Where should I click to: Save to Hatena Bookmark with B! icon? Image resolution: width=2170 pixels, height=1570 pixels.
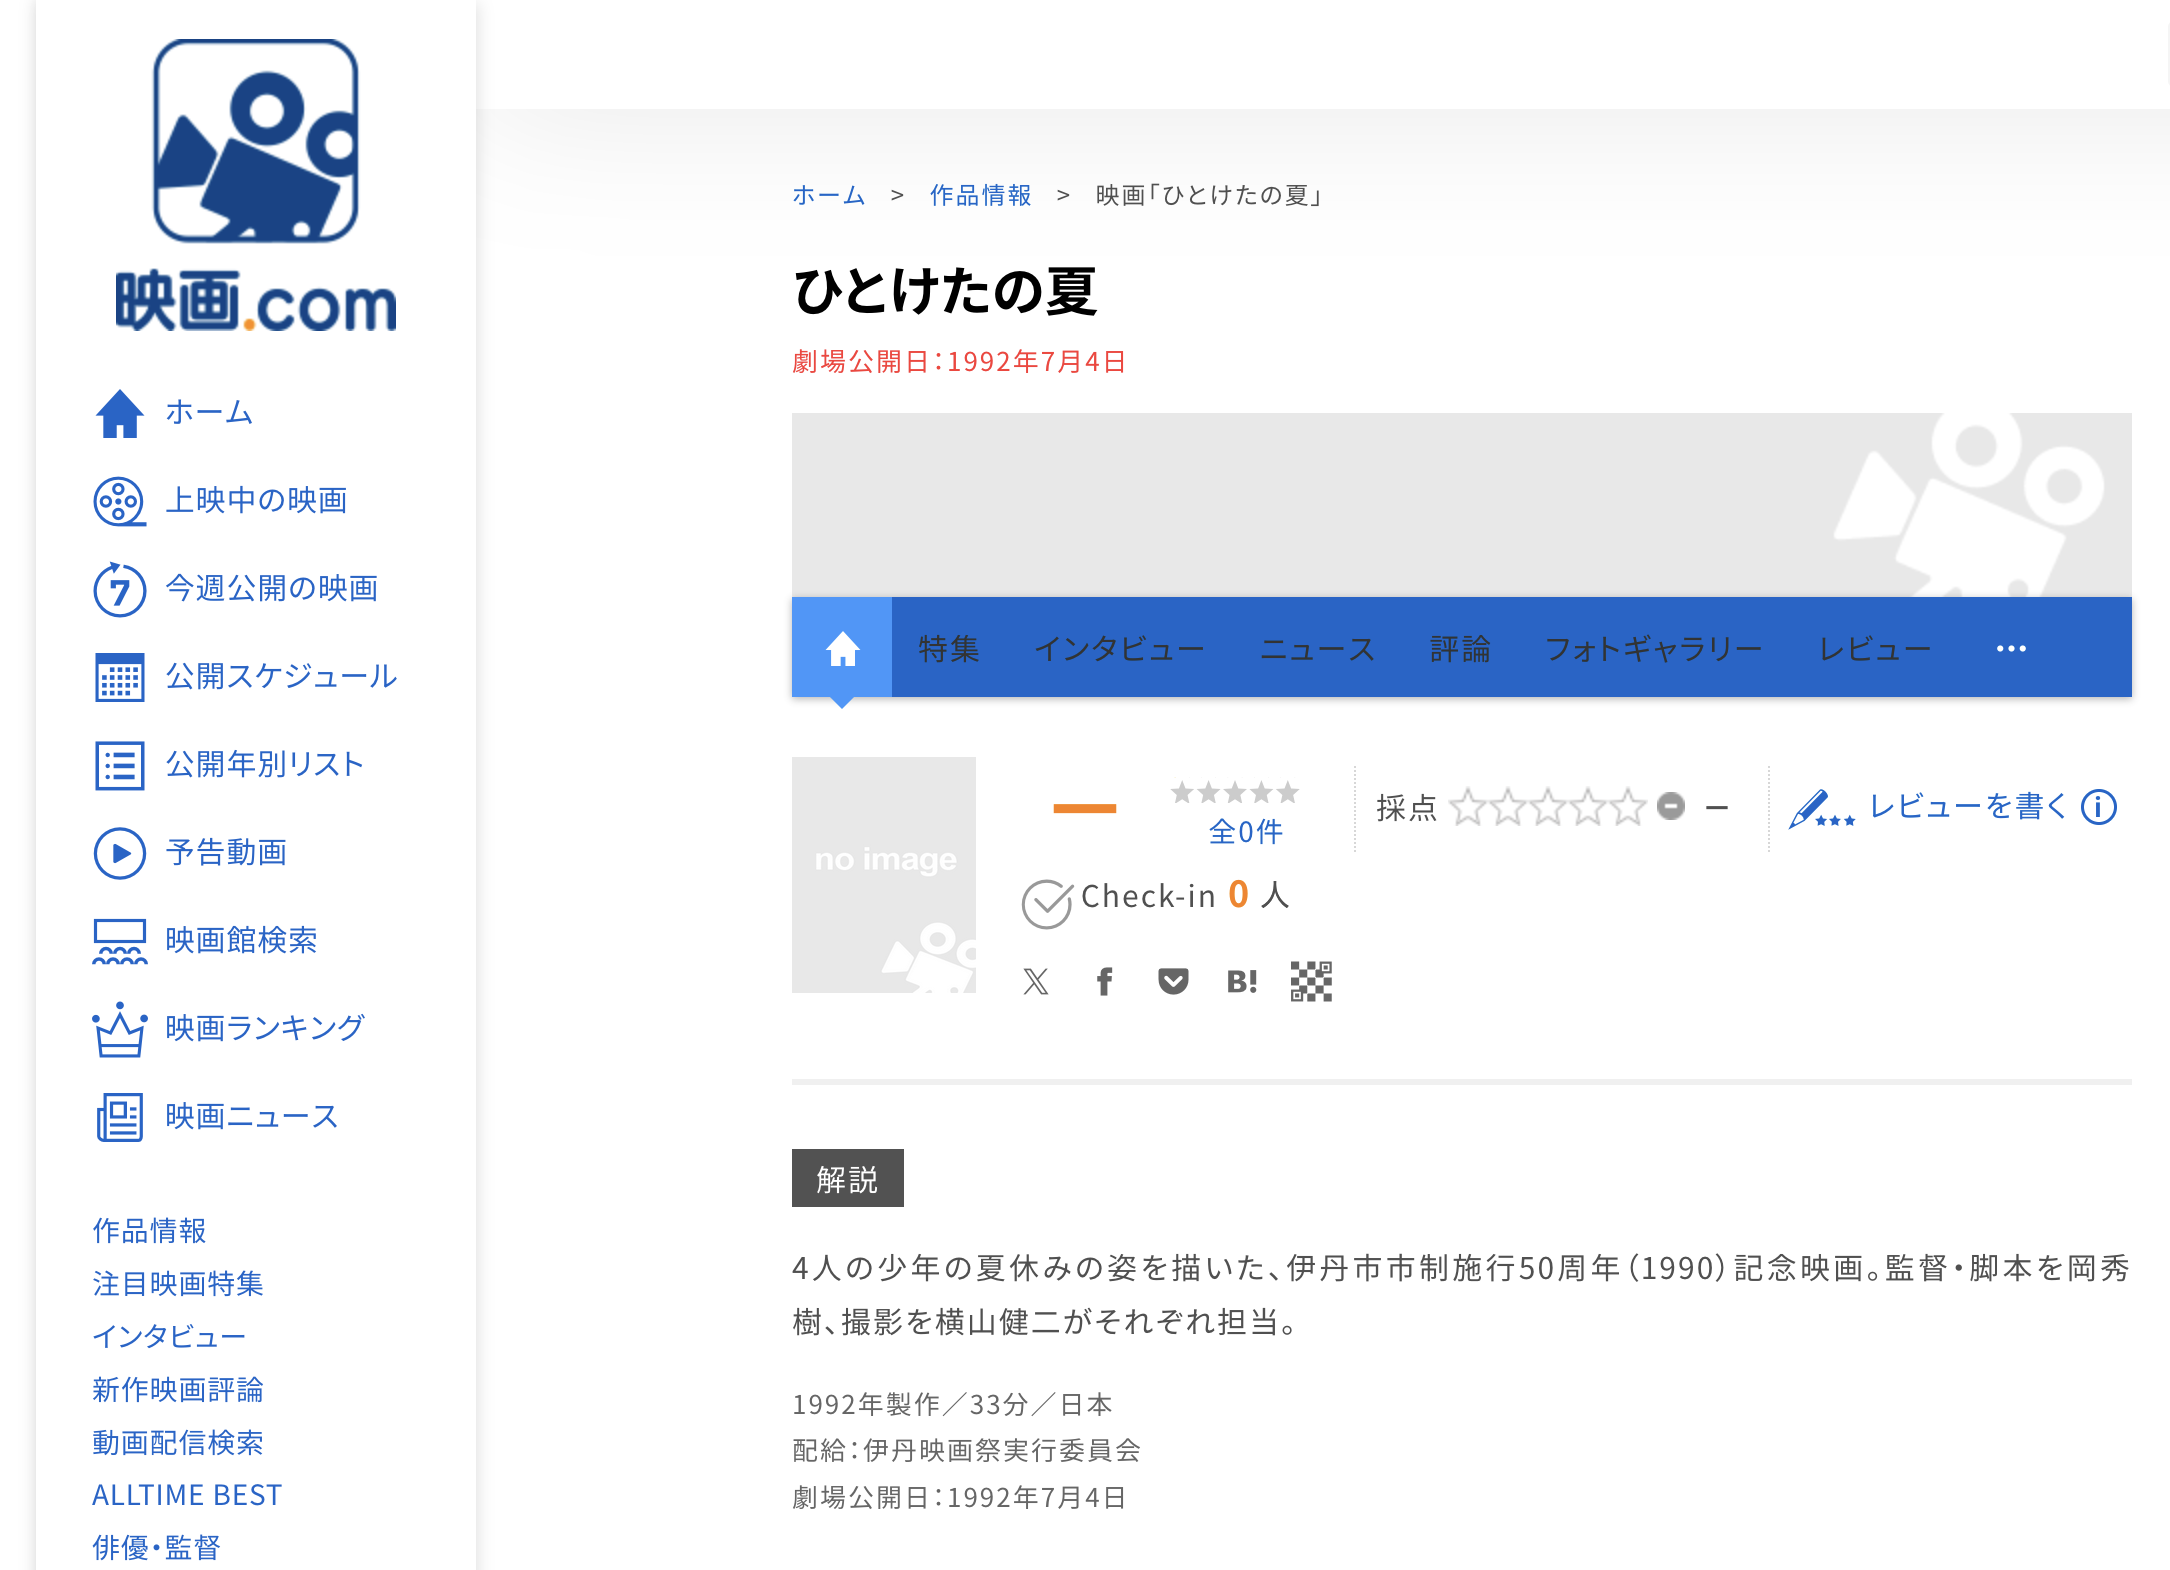[x=1242, y=981]
